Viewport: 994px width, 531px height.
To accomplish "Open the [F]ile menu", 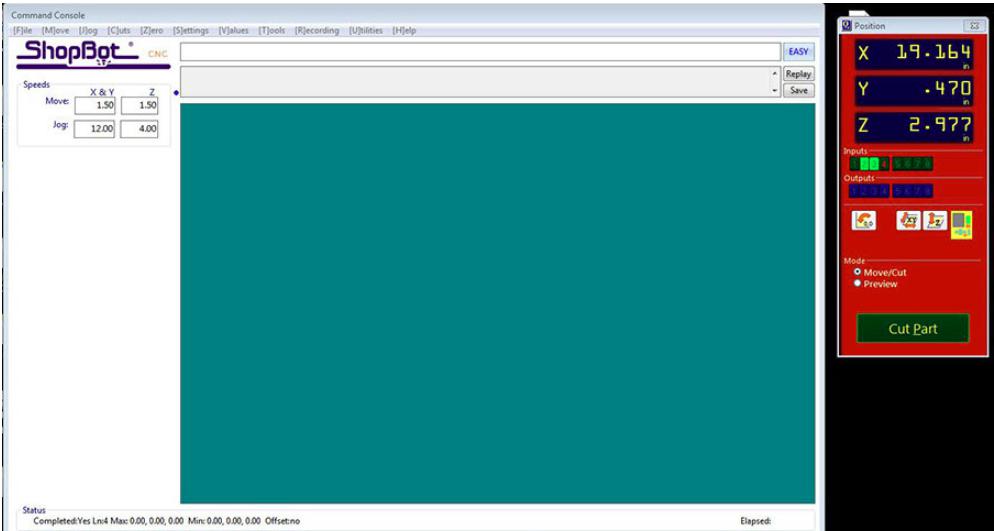I will [x=23, y=30].
